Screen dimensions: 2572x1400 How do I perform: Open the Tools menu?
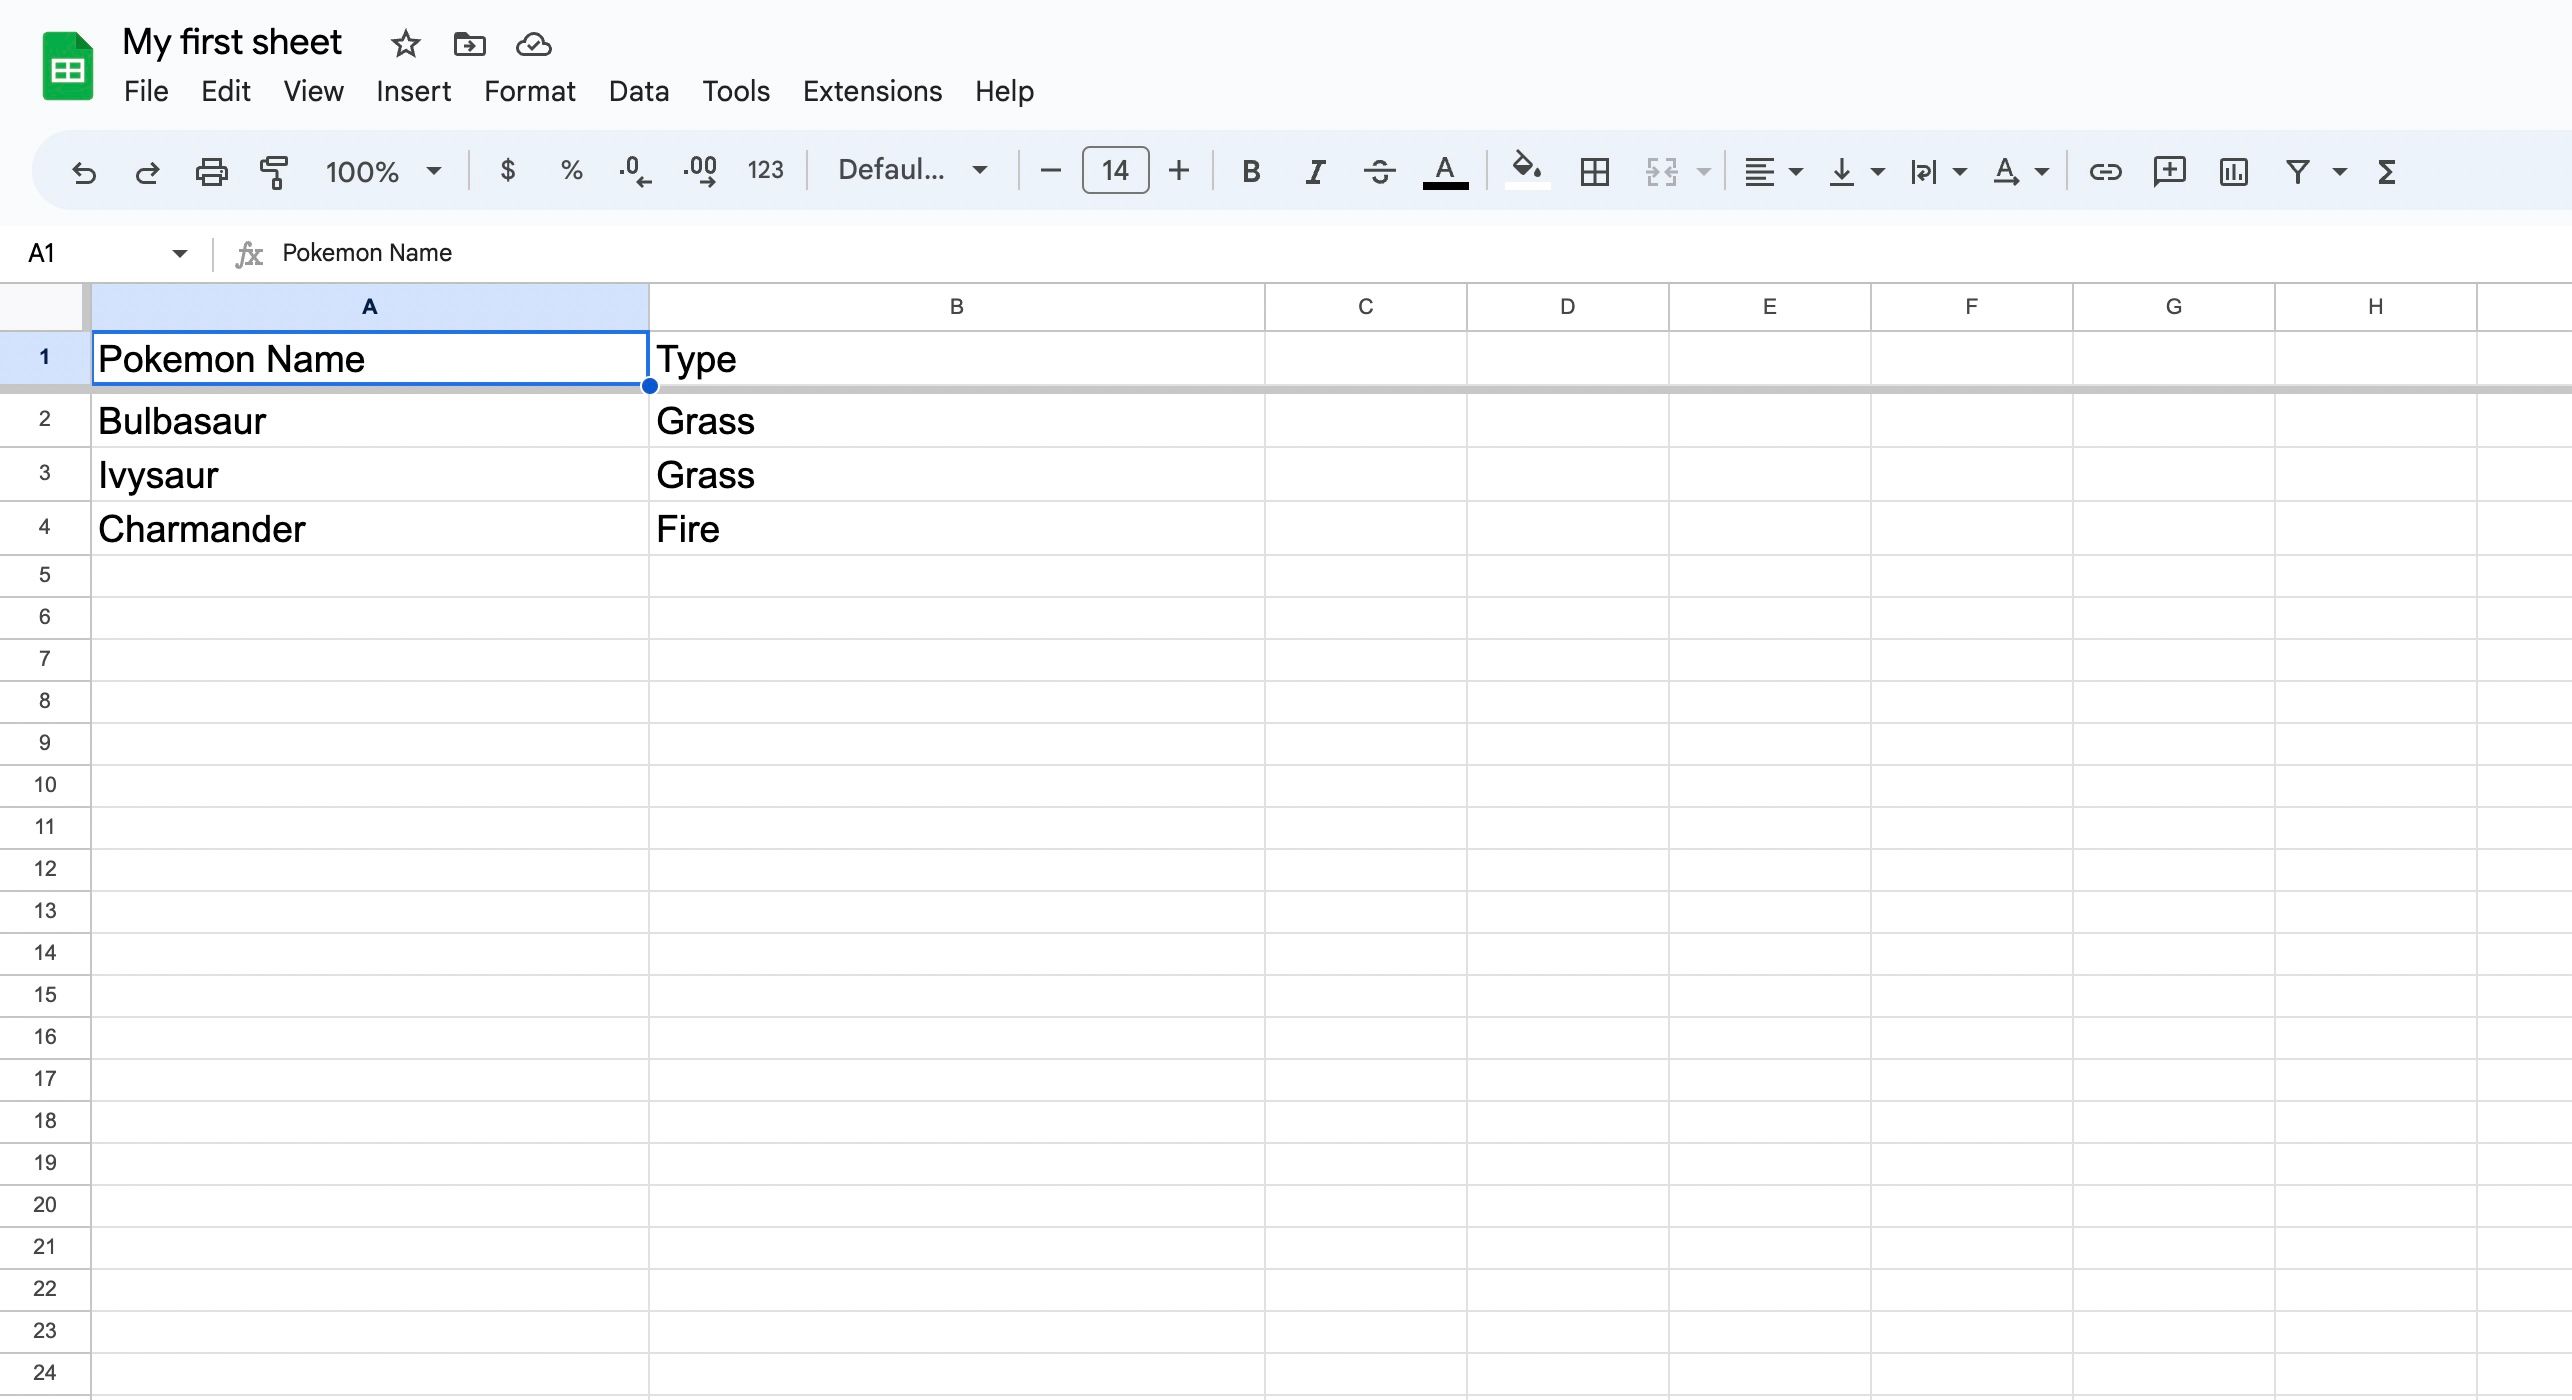click(x=736, y=91)
